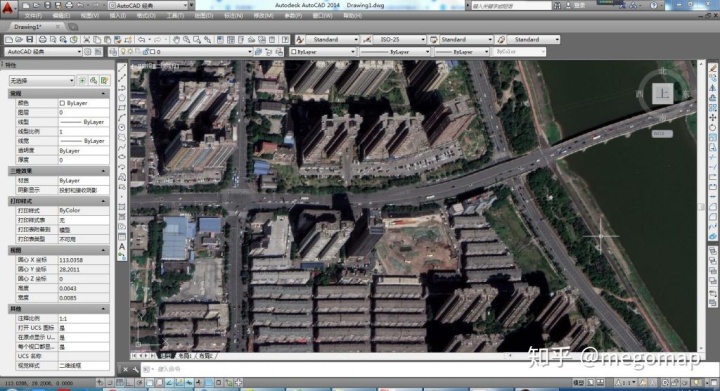Screen dimensions: 720x391
Task: Open the 文件(F) menu
Action: pyautogui.click(x=33, y=16)
